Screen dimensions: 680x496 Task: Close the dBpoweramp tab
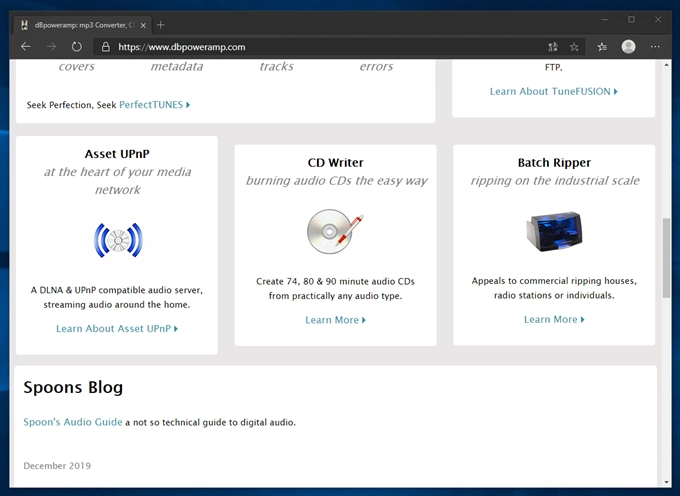coord(143,26)
